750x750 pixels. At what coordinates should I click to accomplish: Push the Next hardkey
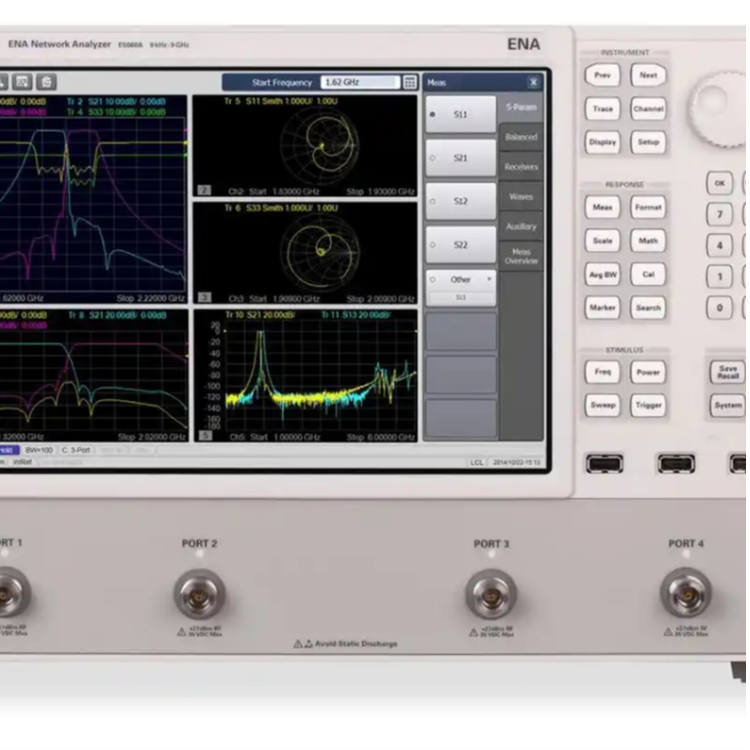(648, 75)
